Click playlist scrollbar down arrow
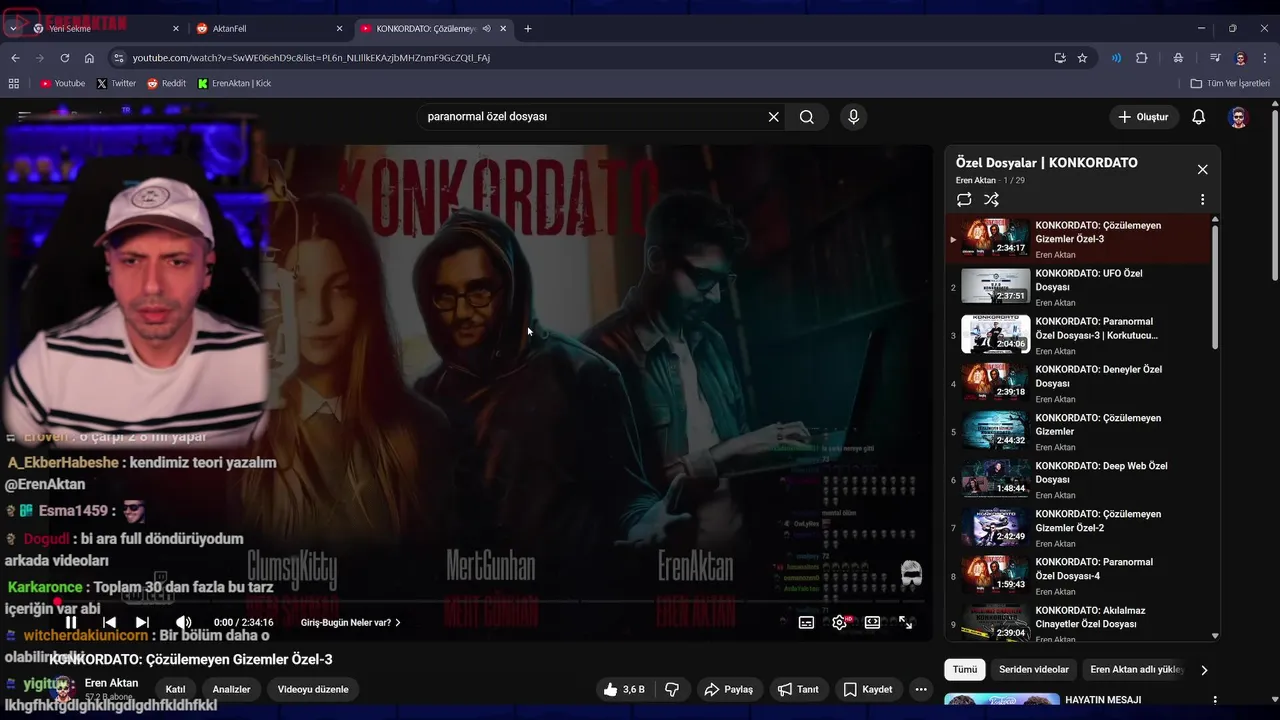The width and height of the screenshot is (1280, 720). (x=1215, y=635)
